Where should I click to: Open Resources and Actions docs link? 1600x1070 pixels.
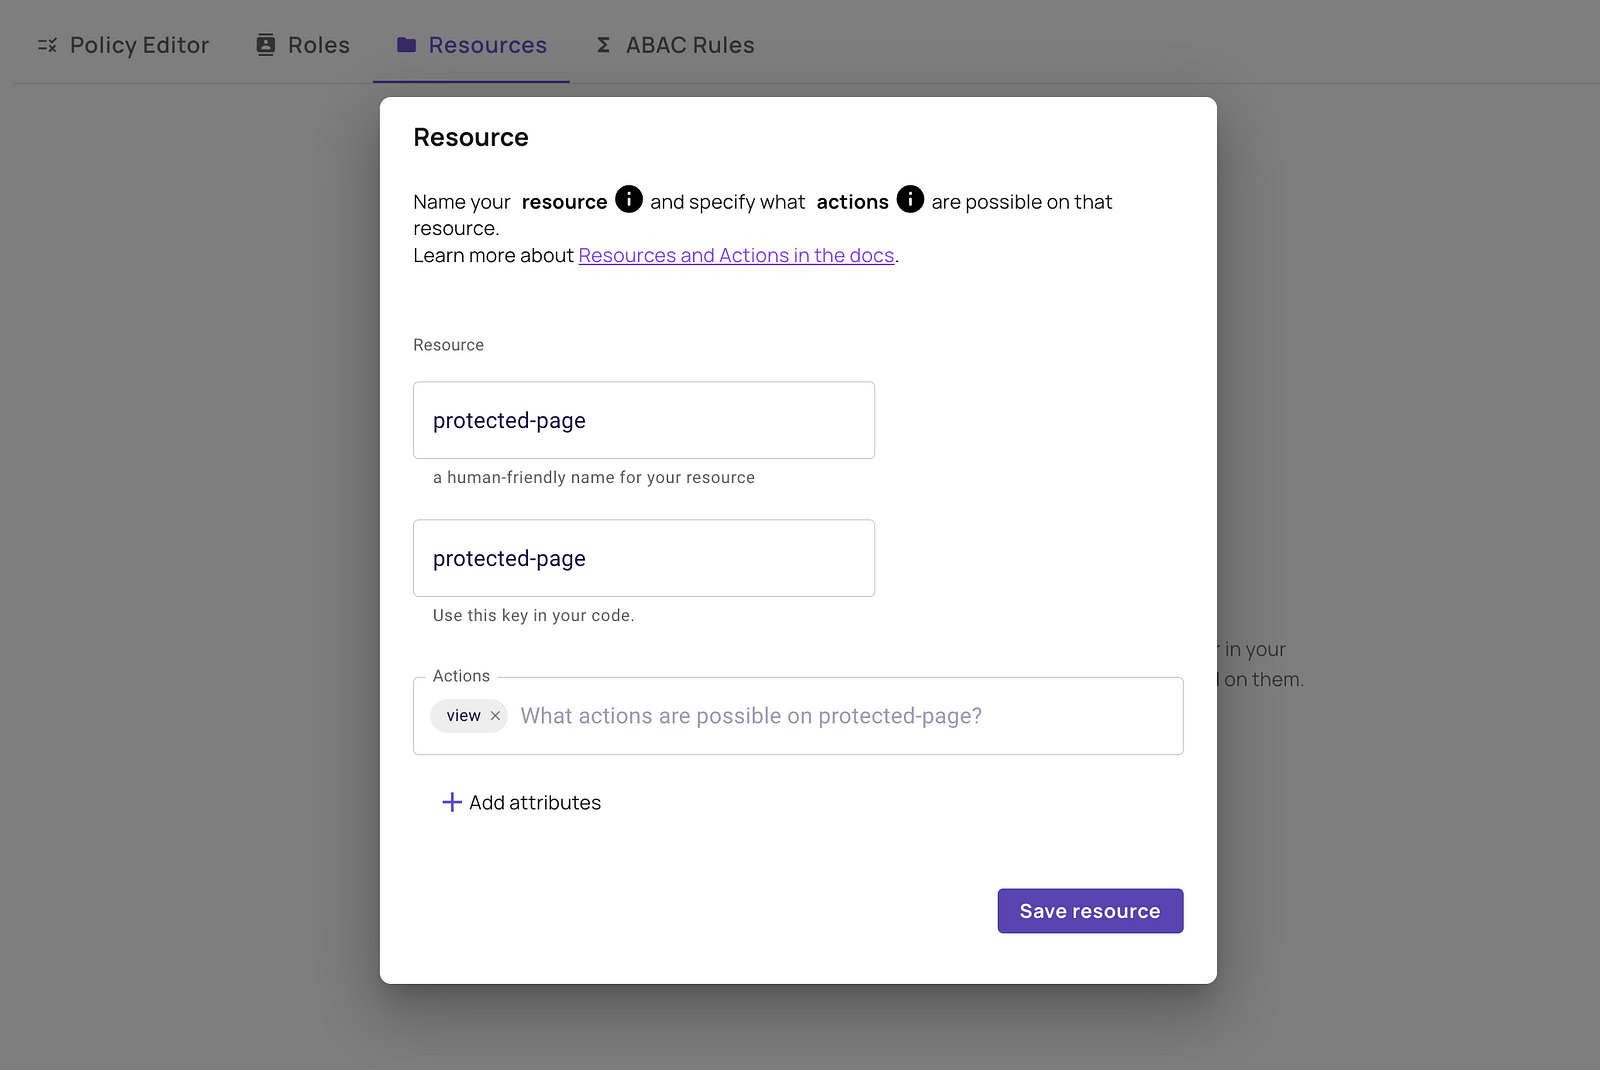[x=736, y=255]
